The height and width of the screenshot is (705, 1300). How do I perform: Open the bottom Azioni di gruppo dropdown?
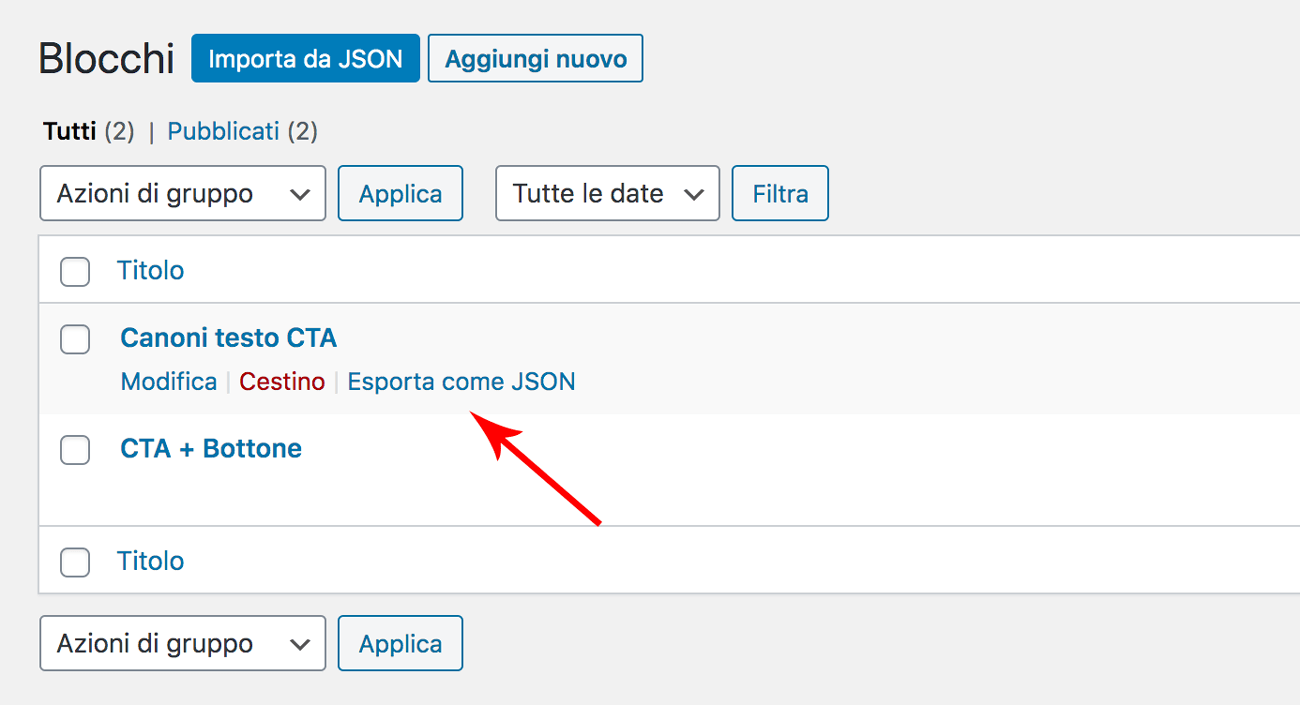(x=183, y=643)
